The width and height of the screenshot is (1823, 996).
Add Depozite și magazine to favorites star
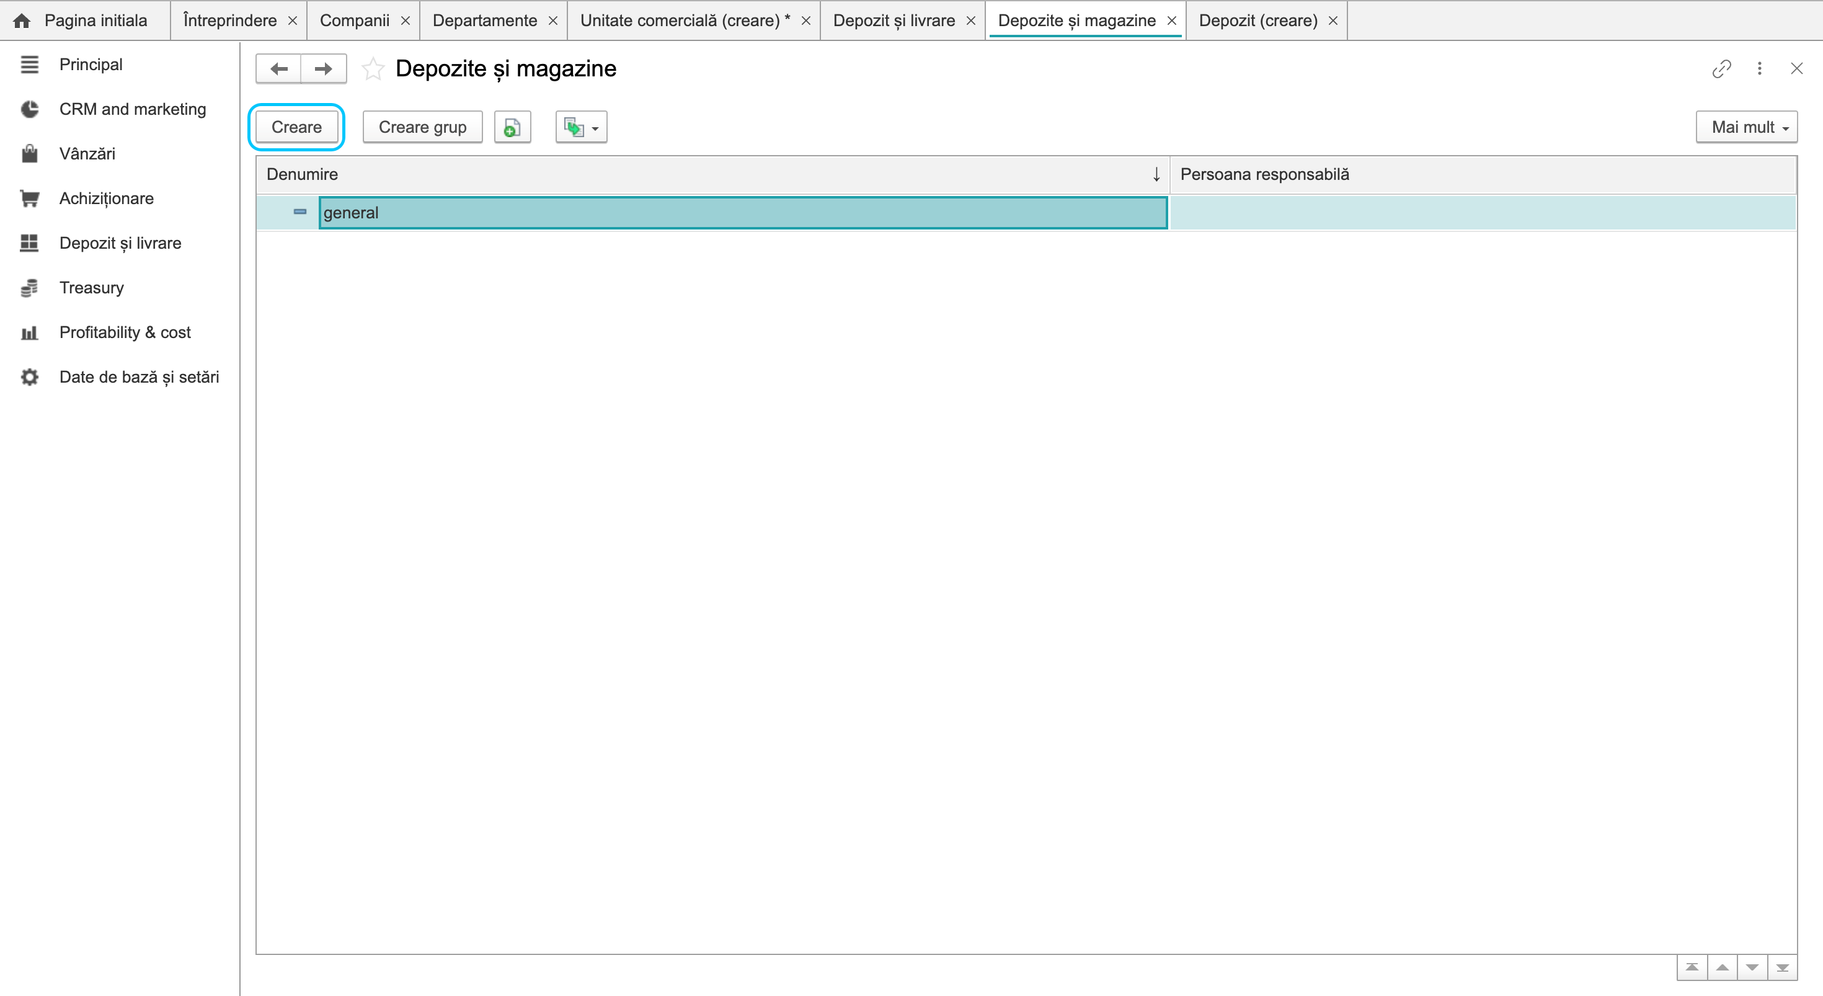tap(373, 69)
